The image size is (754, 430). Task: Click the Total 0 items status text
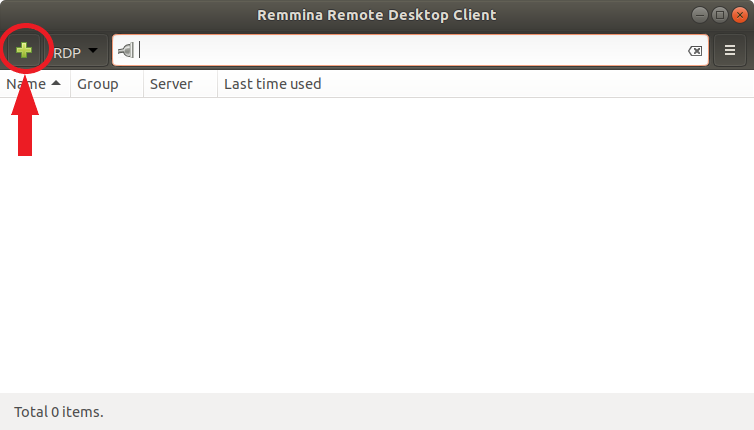[59, 412]
